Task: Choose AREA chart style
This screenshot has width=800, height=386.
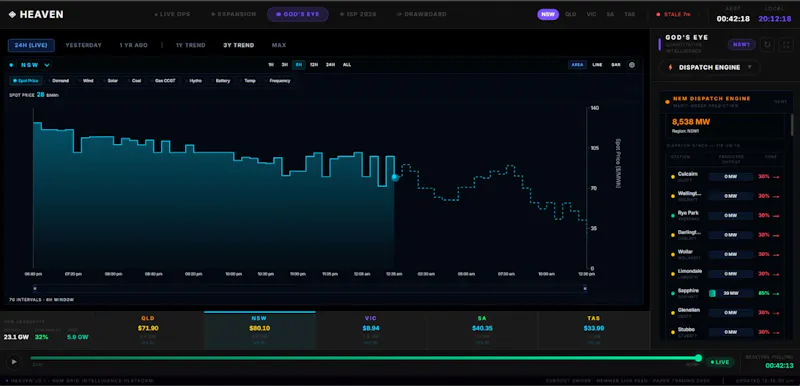Action: click(x=578, y=65)
